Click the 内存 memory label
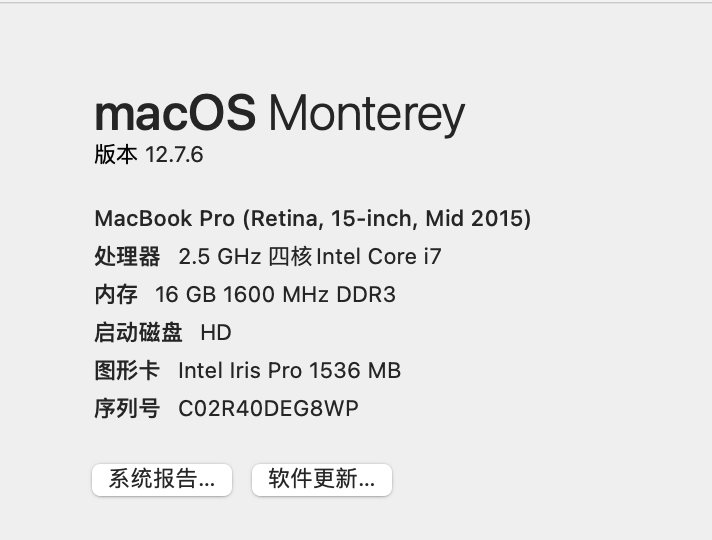 [116, 295]
